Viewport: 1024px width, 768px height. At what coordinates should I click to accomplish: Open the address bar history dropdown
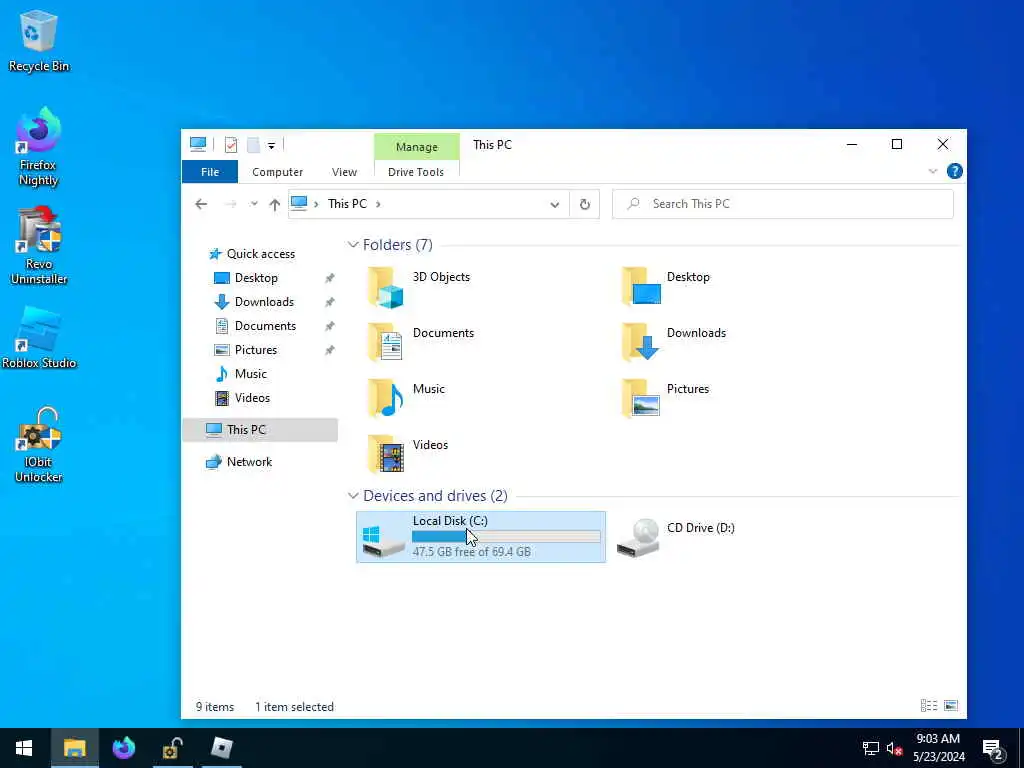(554, 204)
